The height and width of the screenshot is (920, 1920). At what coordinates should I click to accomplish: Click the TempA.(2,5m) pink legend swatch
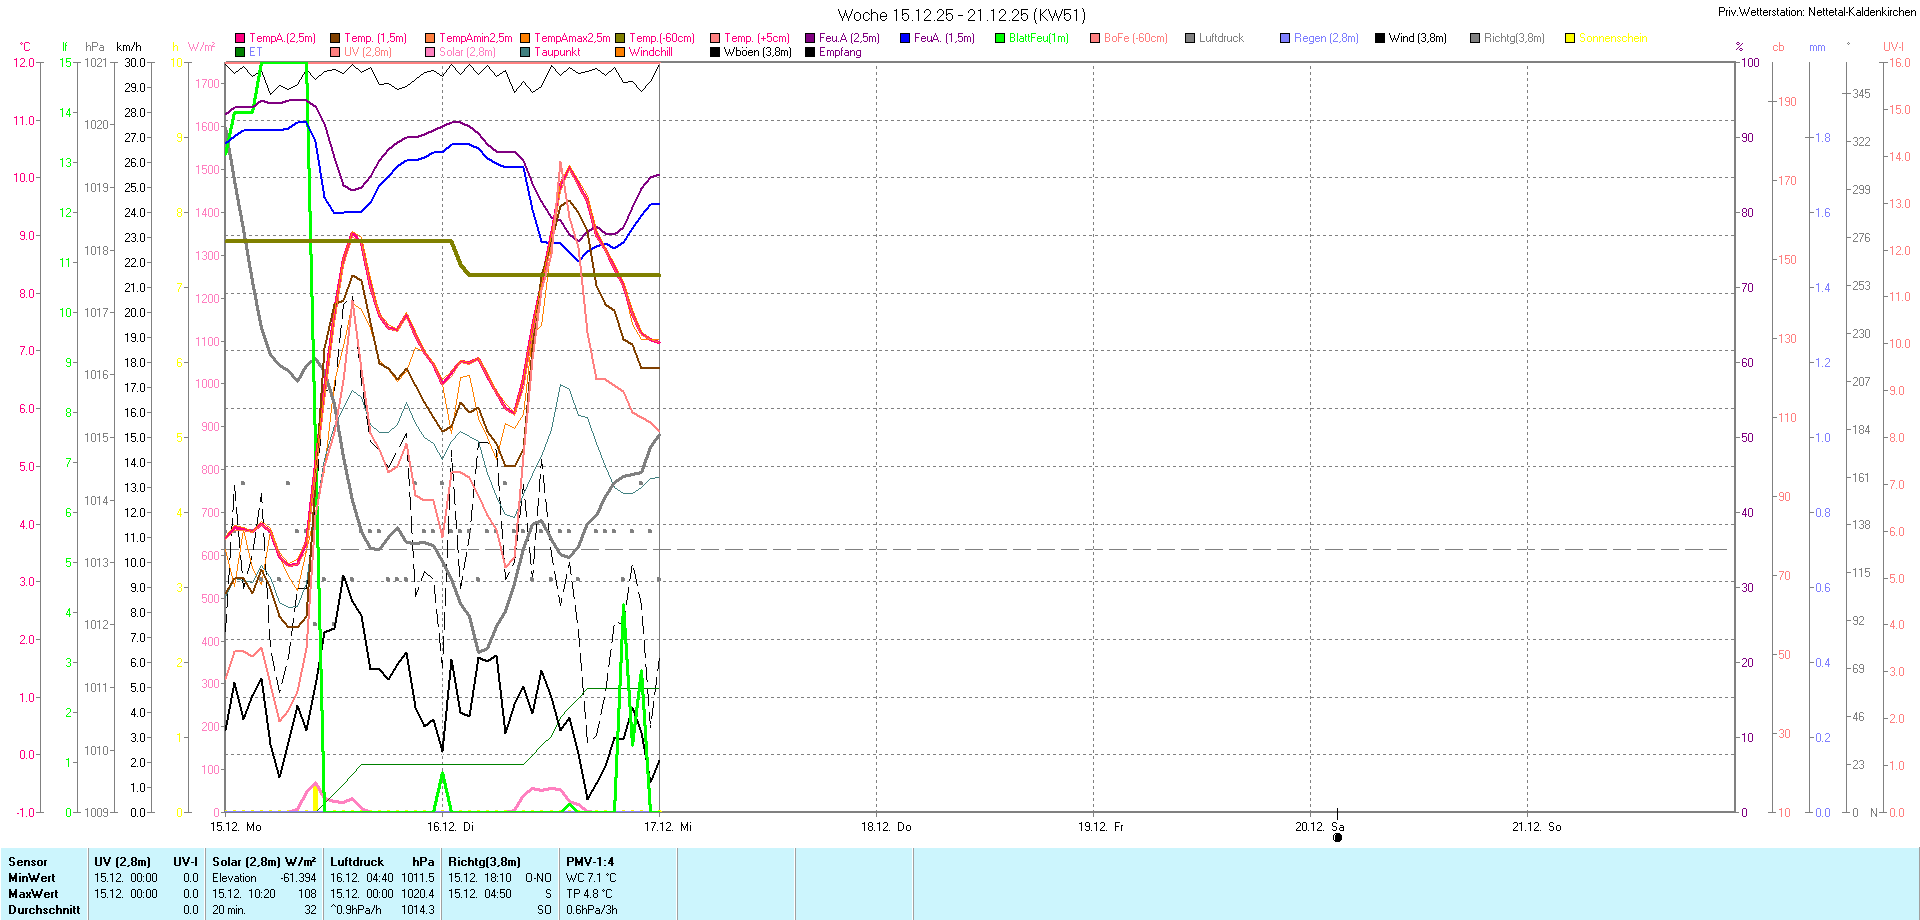240,38
